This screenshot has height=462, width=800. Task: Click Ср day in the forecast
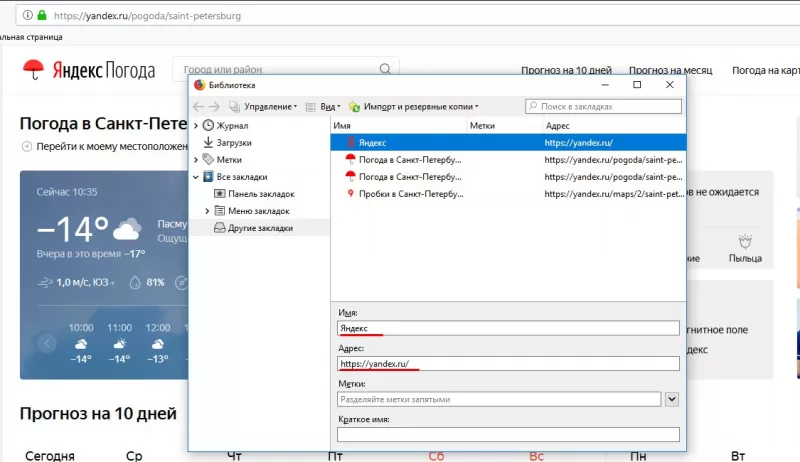(134, 456)
